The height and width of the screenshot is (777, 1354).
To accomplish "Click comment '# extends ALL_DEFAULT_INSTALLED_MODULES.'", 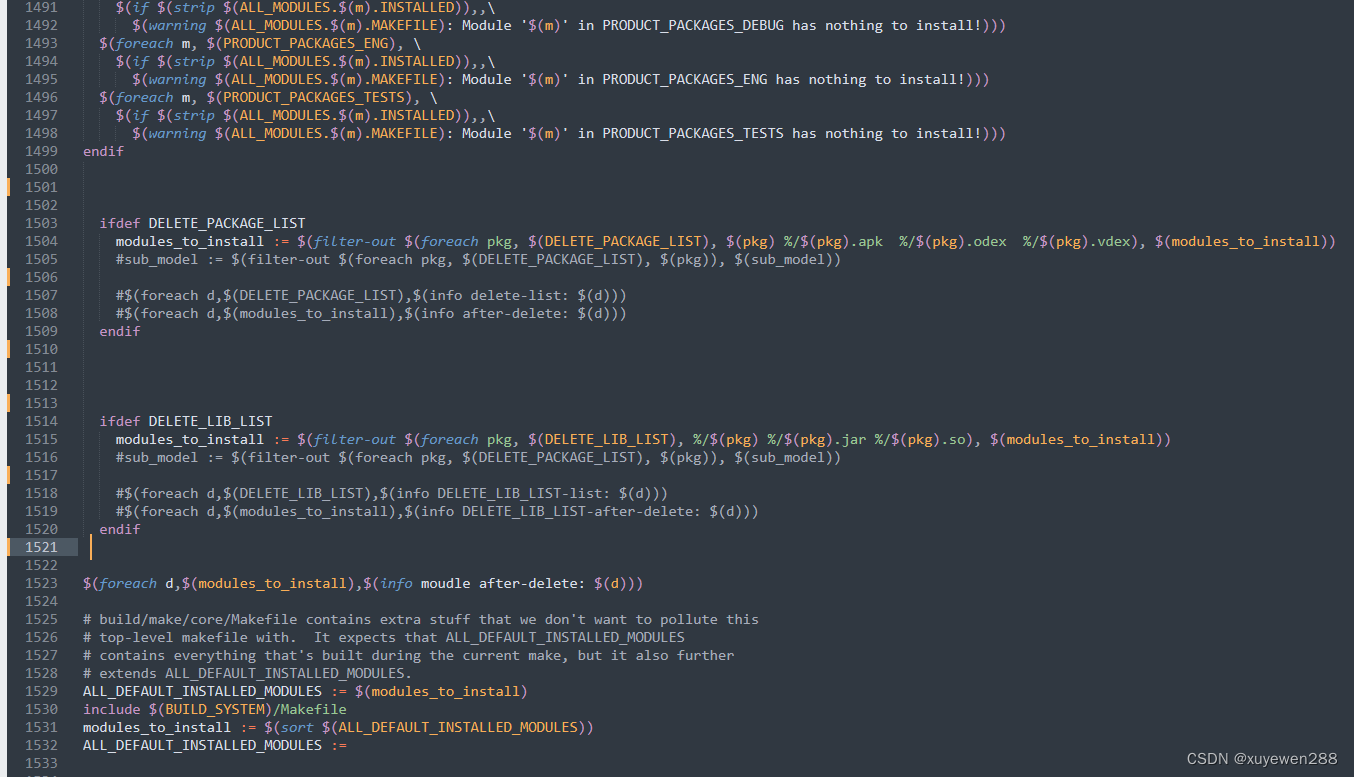I will [248, 673].
